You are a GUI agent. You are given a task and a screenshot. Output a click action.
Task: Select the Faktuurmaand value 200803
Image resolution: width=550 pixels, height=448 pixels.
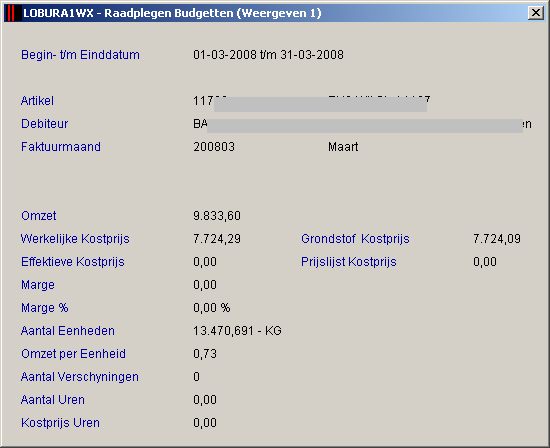[x=214, y=147]
